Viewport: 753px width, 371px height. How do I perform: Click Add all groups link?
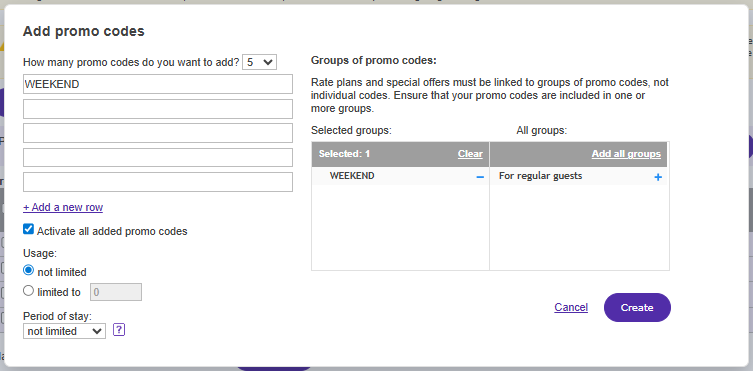pyautogui.click(x=626, y=154)
